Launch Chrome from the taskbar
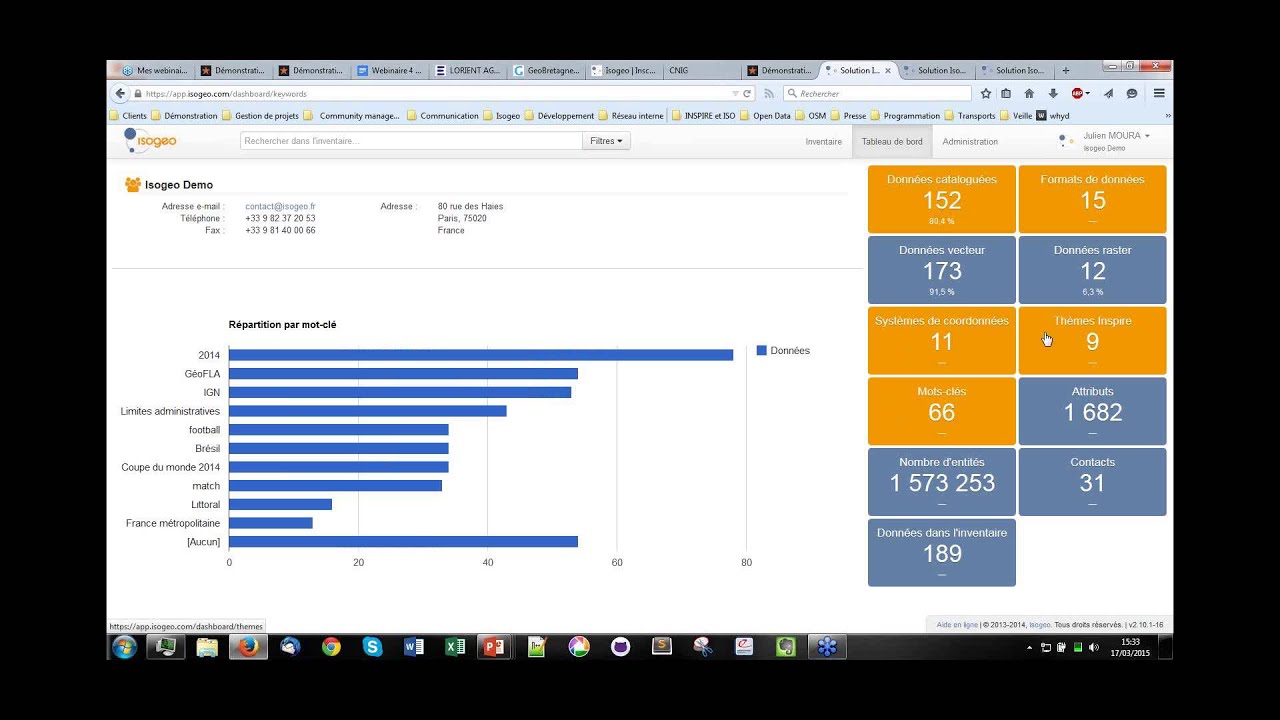Image resolution: width=1280 pixels, height=720 pixels. coord(331,647)
